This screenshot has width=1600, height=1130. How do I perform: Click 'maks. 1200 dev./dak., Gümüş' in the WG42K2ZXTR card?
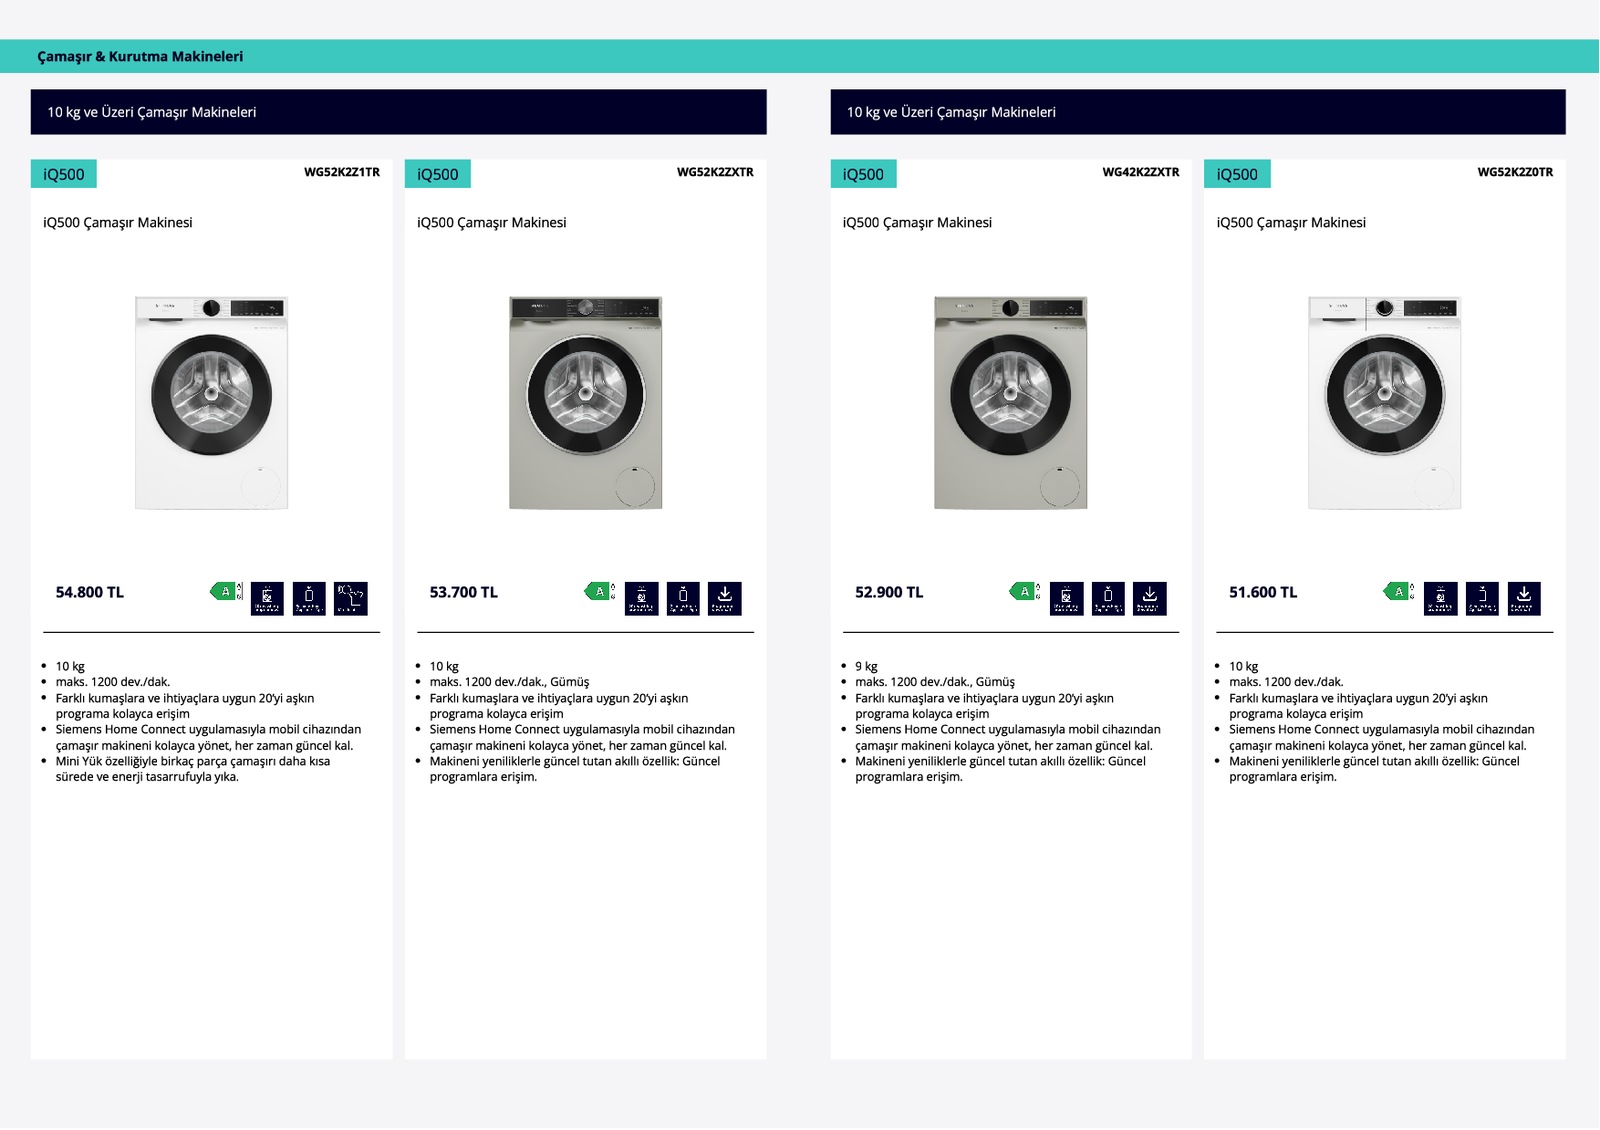[935, 682]
